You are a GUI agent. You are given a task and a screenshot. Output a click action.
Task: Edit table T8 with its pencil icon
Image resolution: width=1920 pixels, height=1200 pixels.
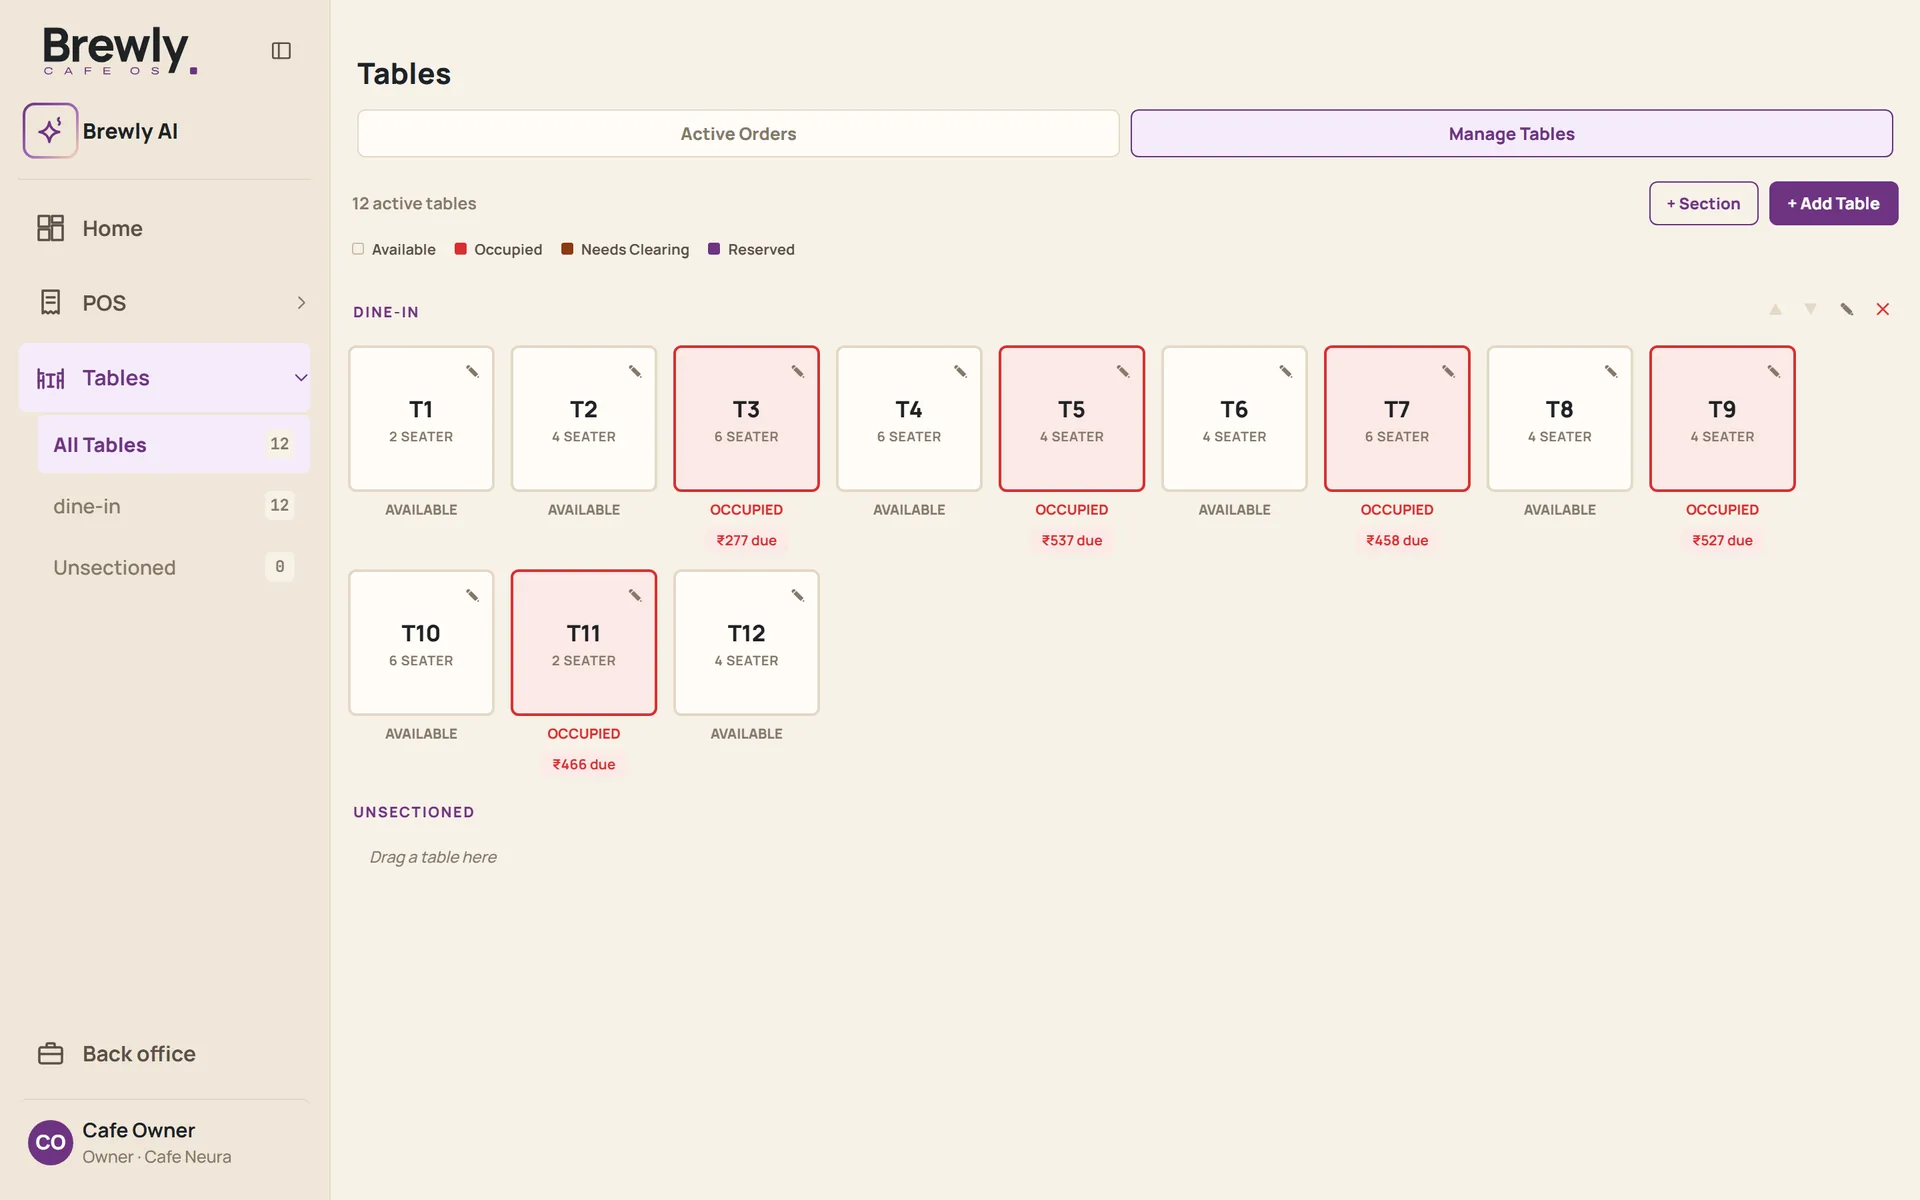pos(1611,372)
